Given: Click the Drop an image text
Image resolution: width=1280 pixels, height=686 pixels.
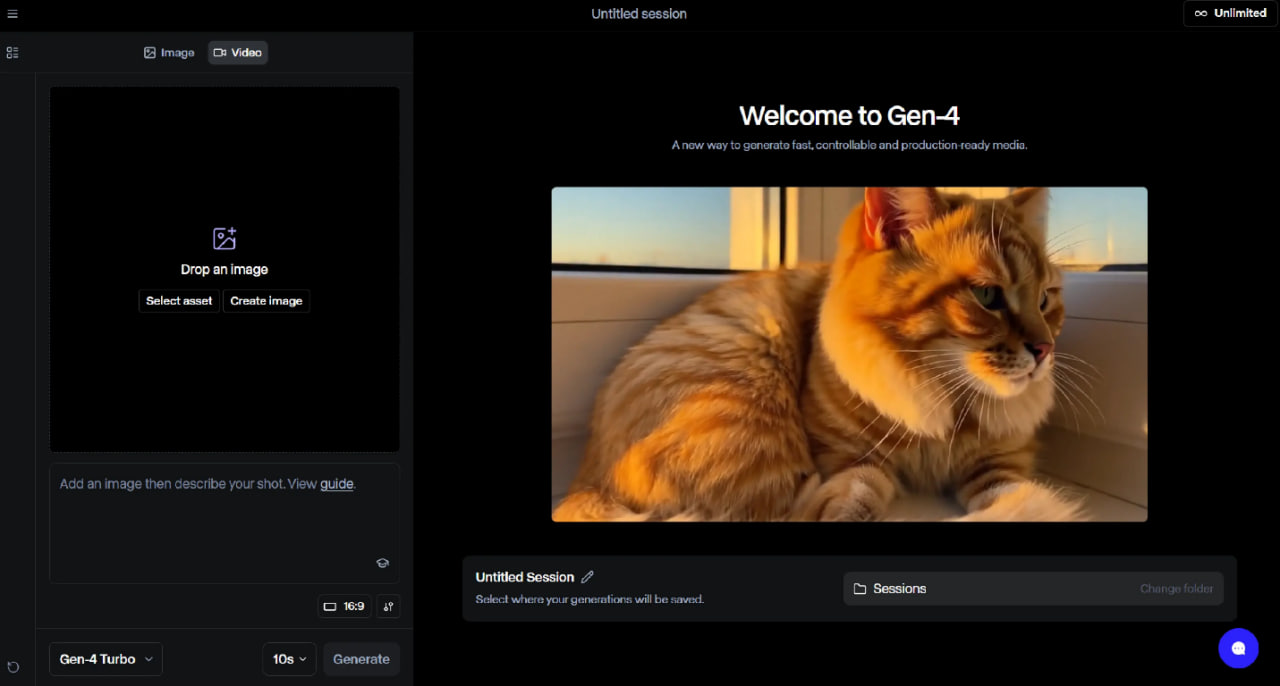Looking at the screenshot, I should click(224, 269).
